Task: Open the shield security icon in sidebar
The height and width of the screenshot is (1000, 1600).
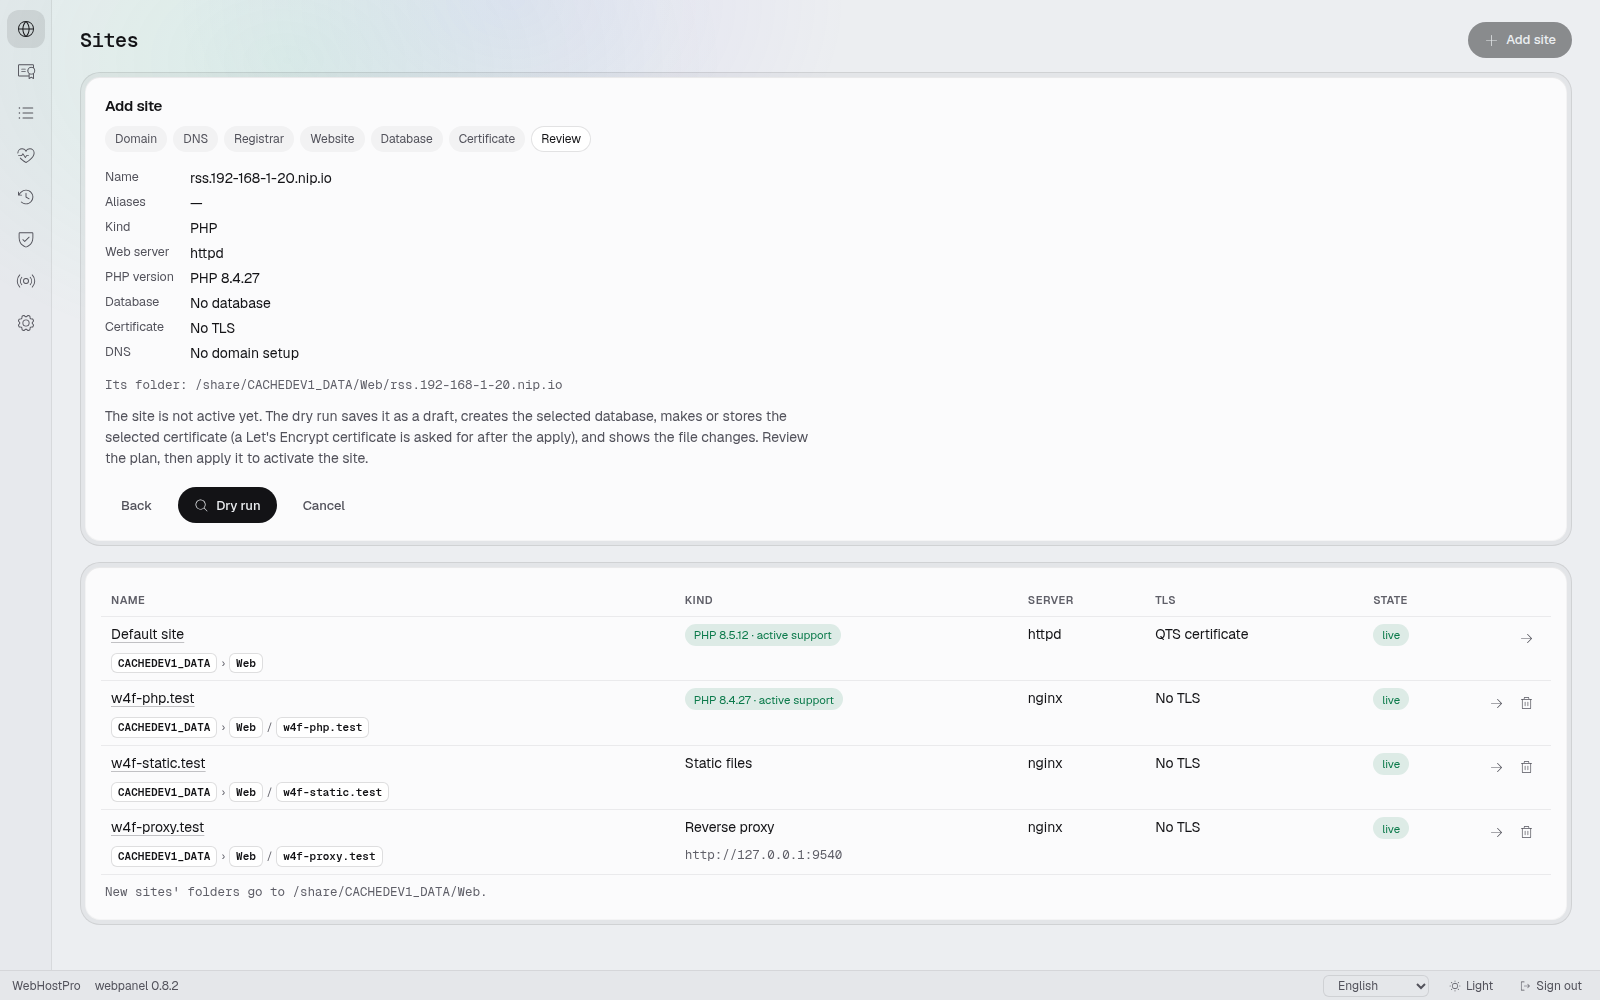Action: (26, 239)
